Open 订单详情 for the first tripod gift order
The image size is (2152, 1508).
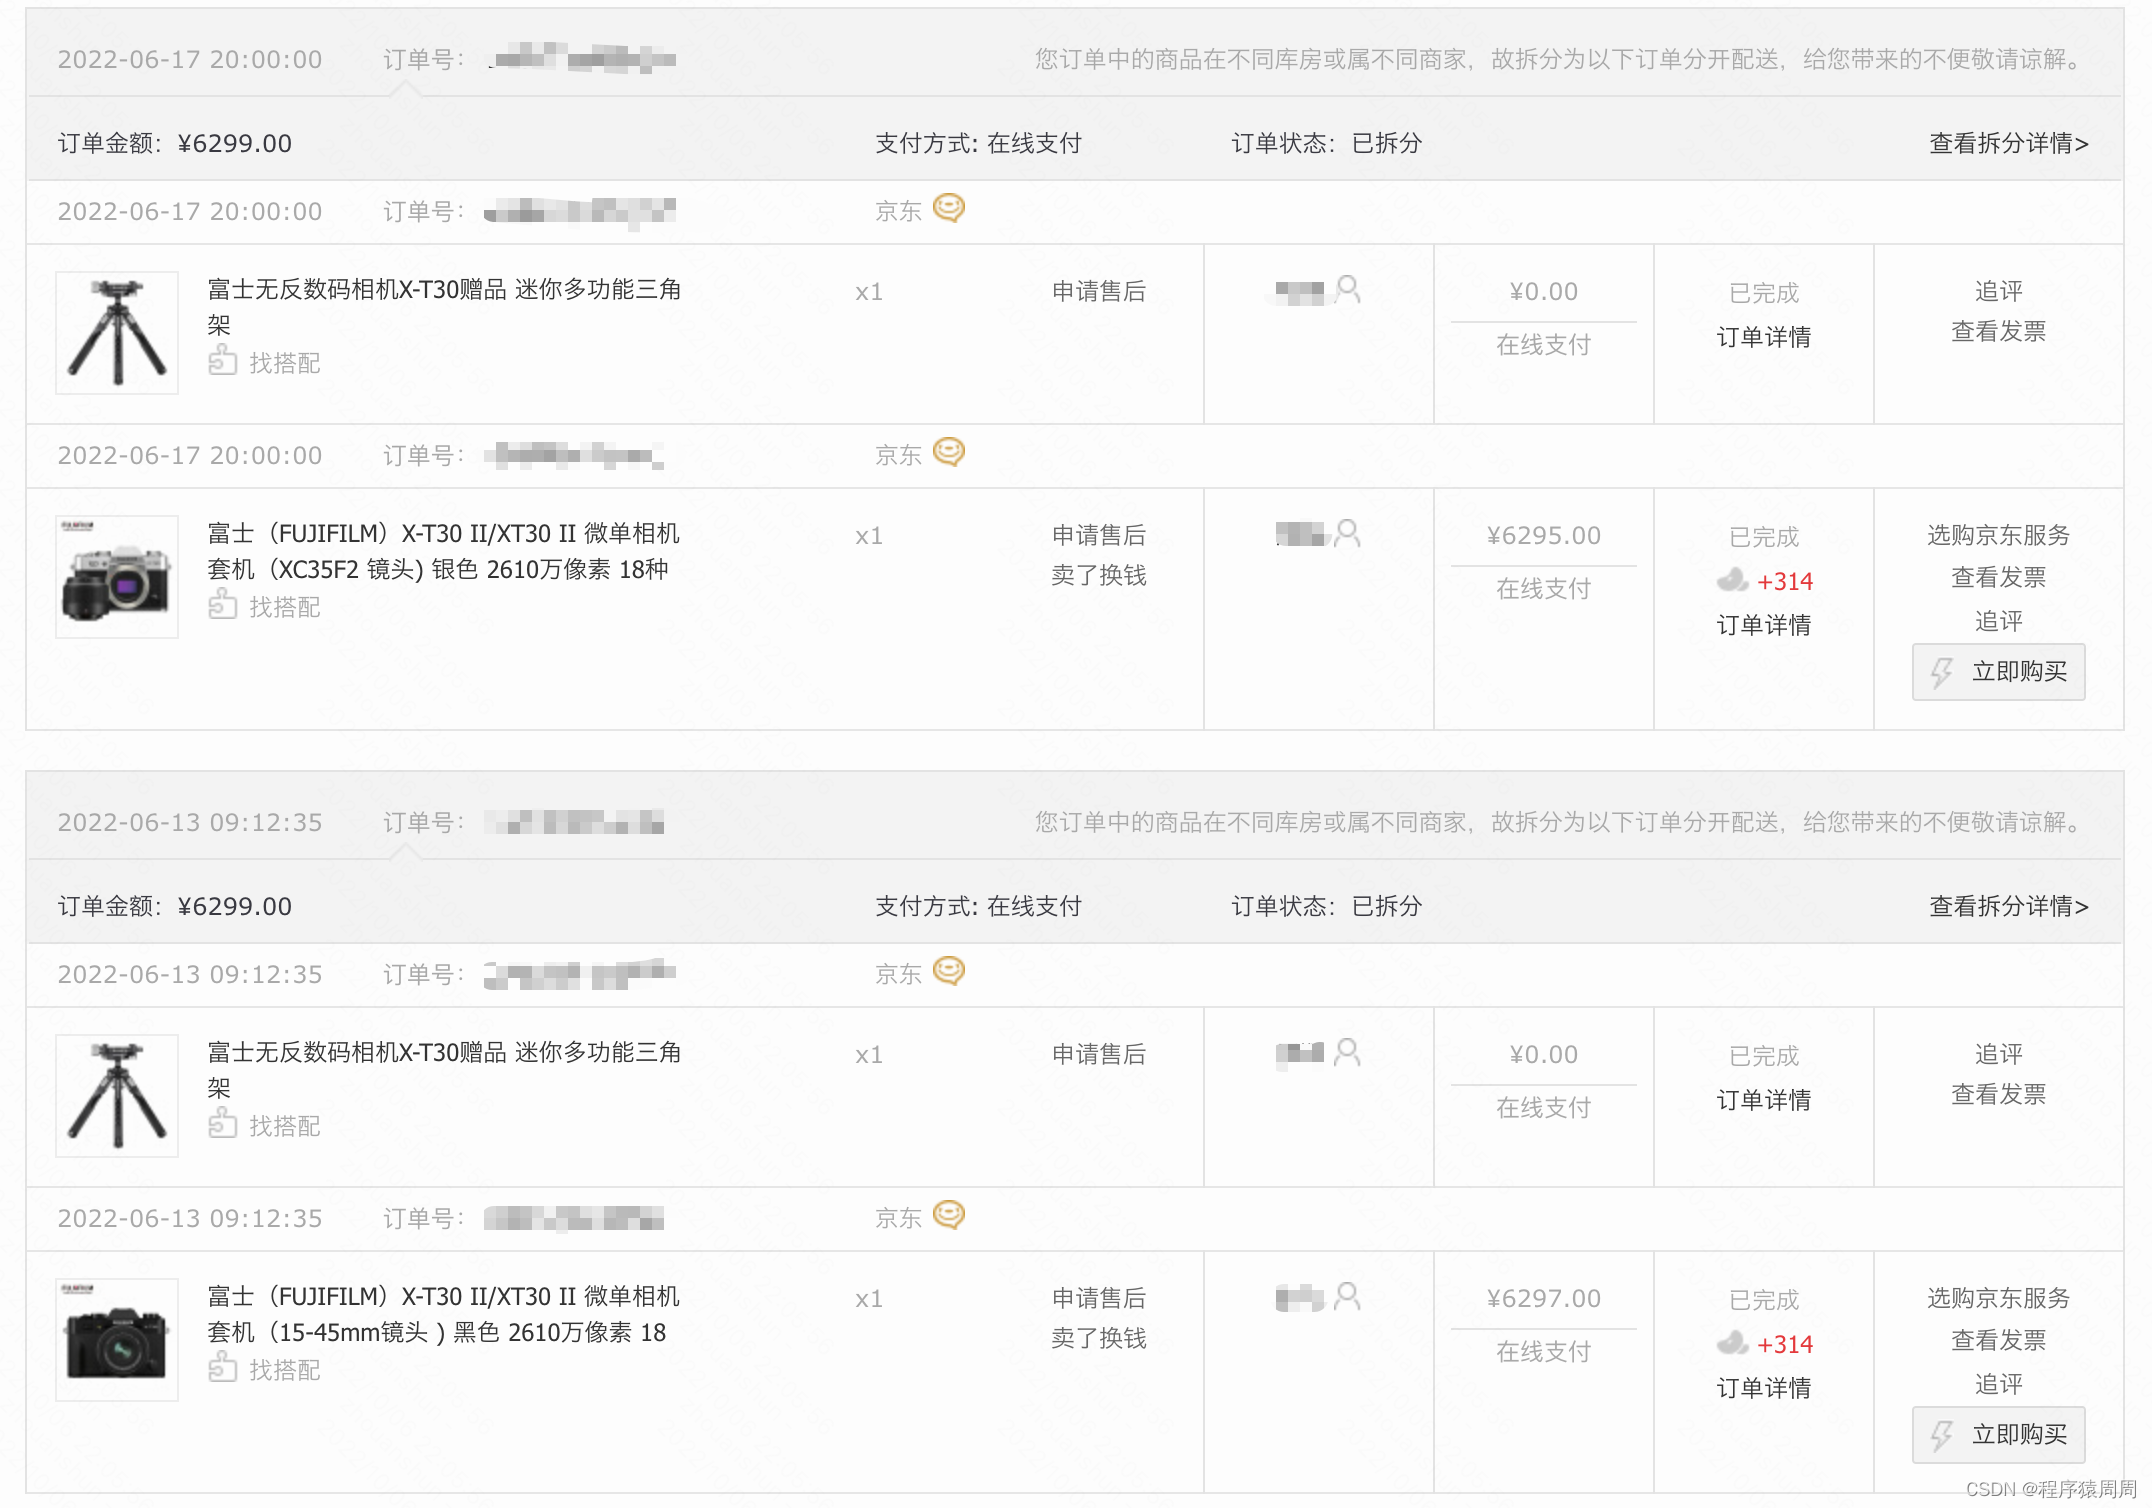pos(1763,338)
